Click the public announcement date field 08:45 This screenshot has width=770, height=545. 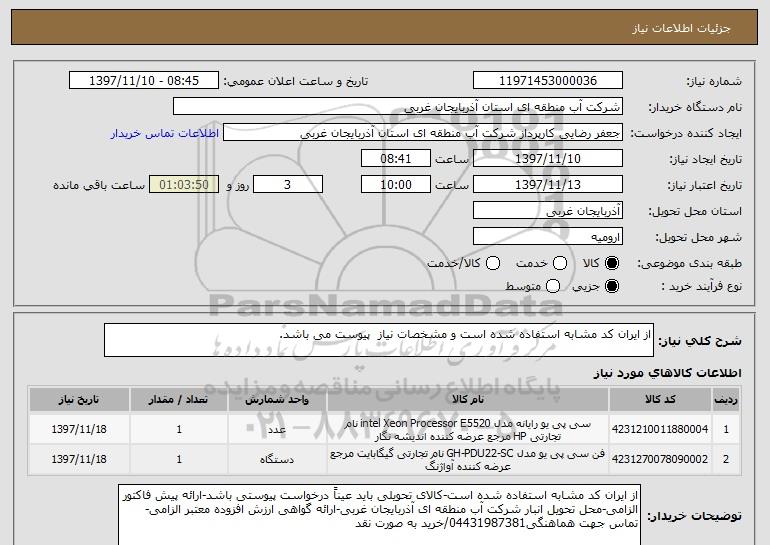(x=144, y=81)
